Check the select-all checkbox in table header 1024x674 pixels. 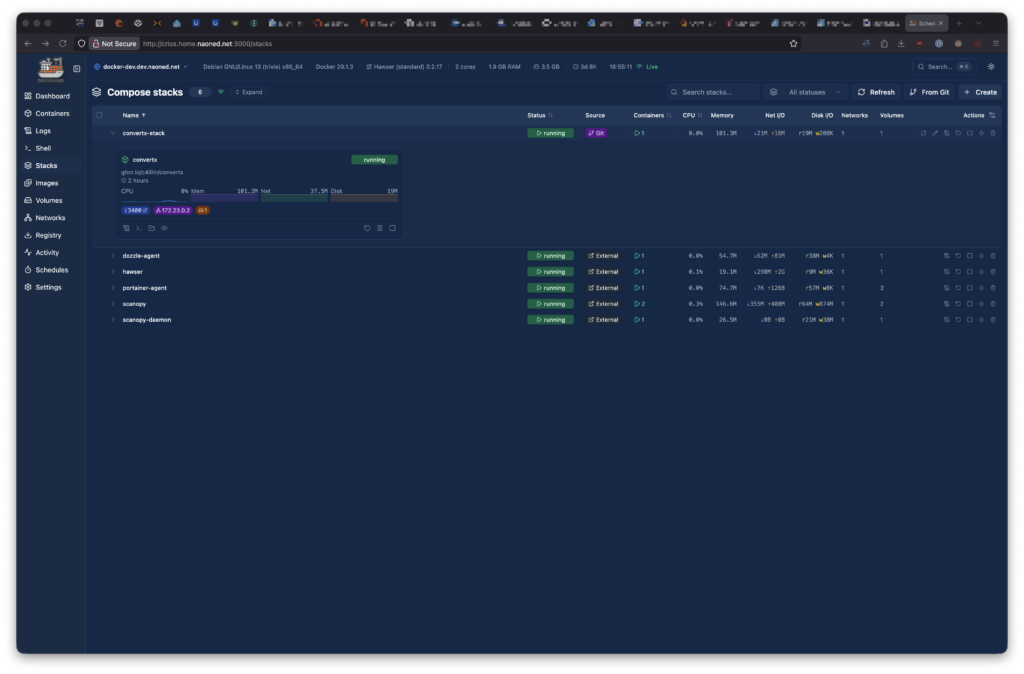[99, 115]
